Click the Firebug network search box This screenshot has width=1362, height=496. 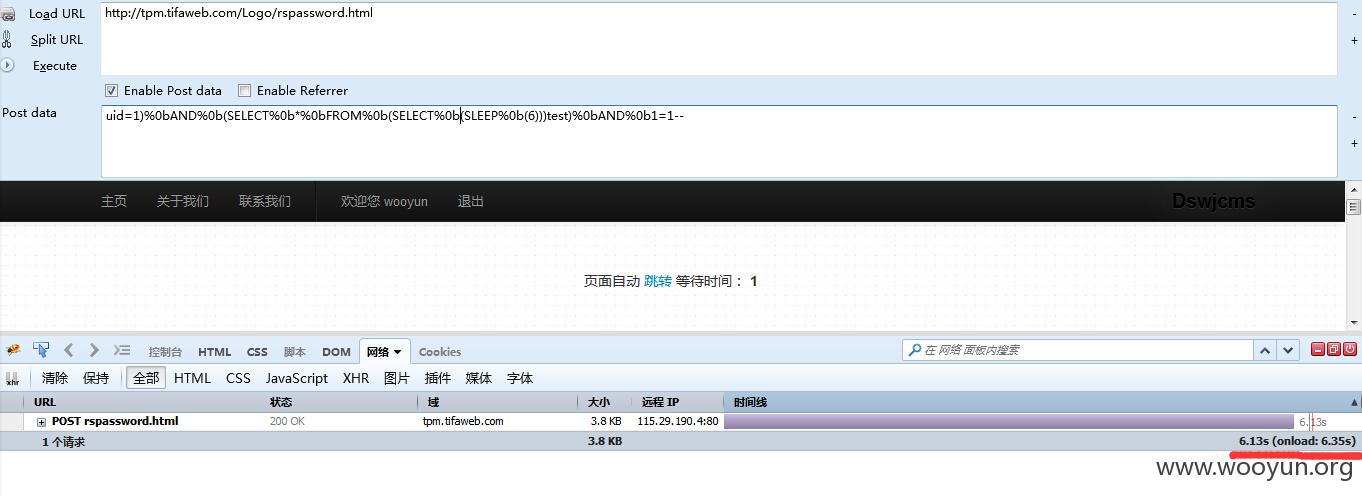coord(1078,350)
